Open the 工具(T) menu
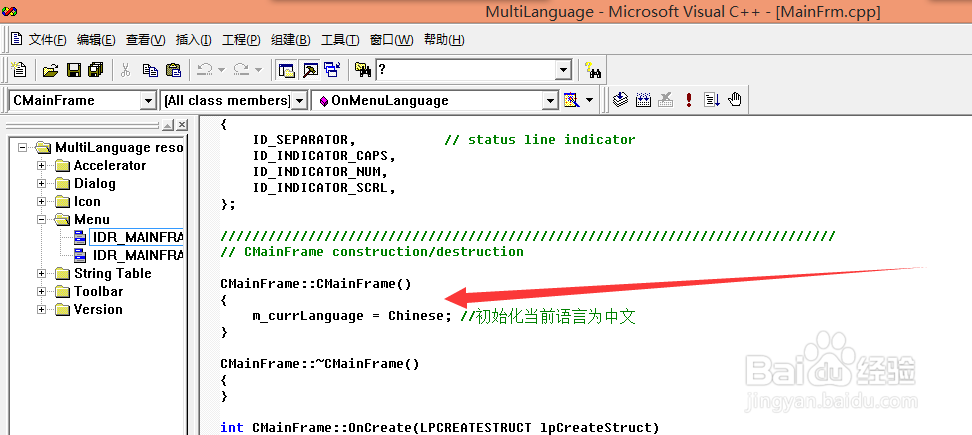Viewport: 972px width, 435px height. pos(340,40)
